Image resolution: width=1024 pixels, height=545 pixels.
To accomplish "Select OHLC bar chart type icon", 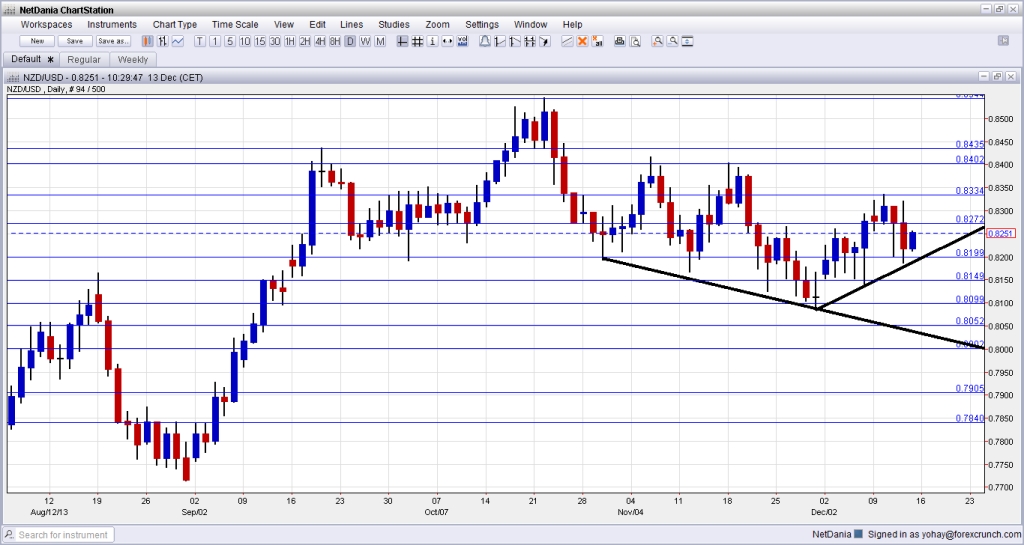I will pos(163,41).
